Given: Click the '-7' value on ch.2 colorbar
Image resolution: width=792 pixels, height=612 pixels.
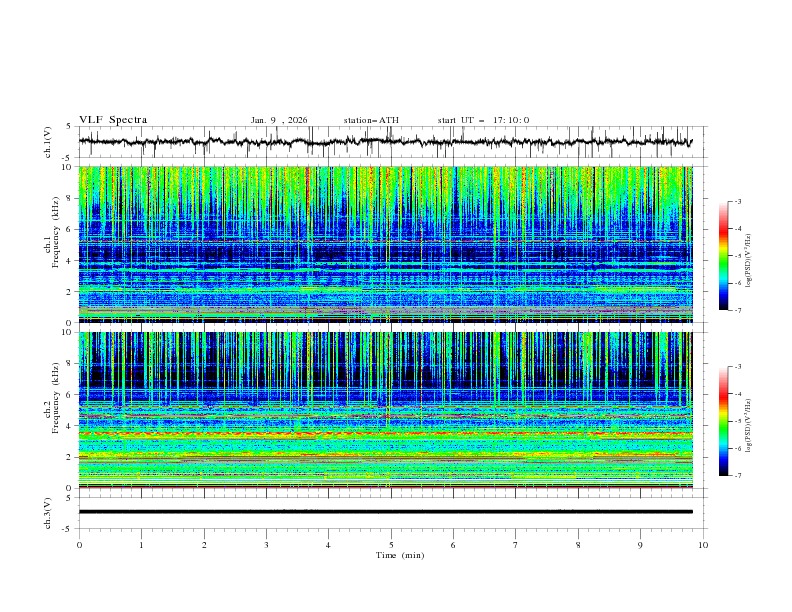Looking at the screenshot, I should [737, 476].
